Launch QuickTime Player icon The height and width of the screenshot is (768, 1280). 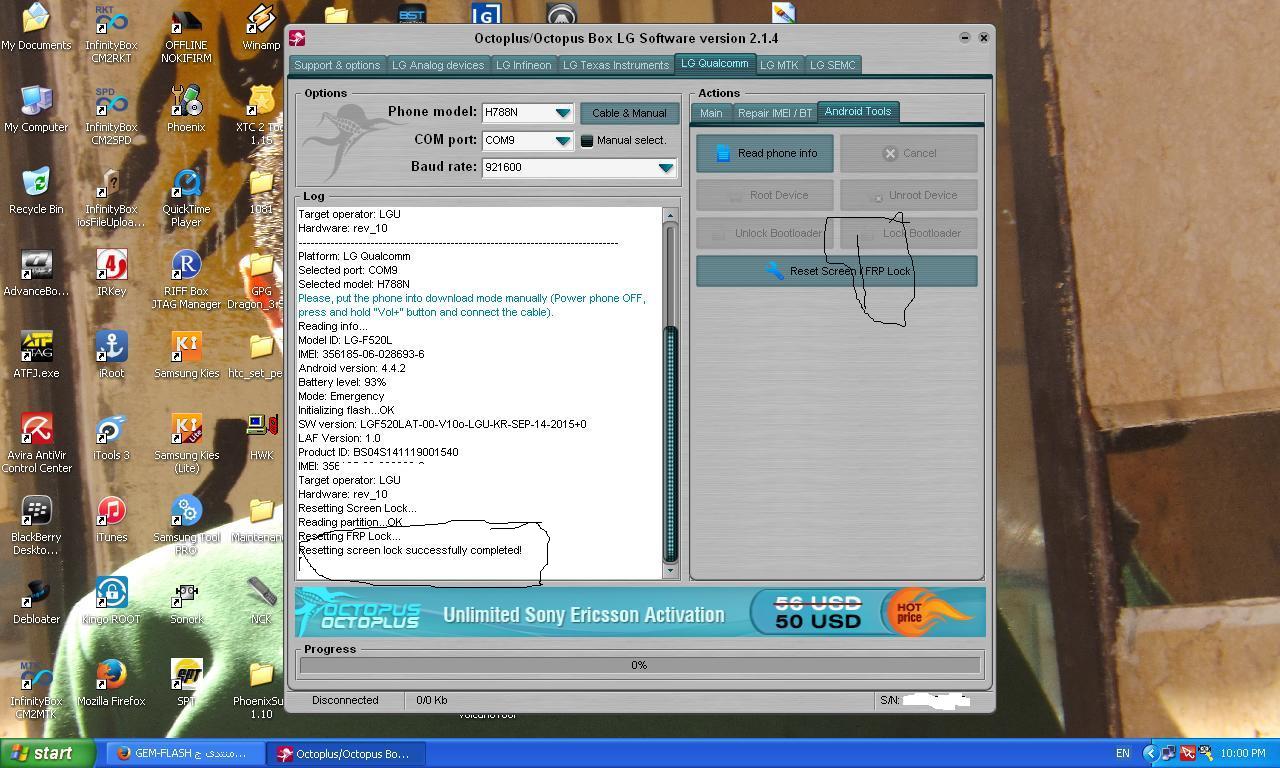tap(186, 197)
